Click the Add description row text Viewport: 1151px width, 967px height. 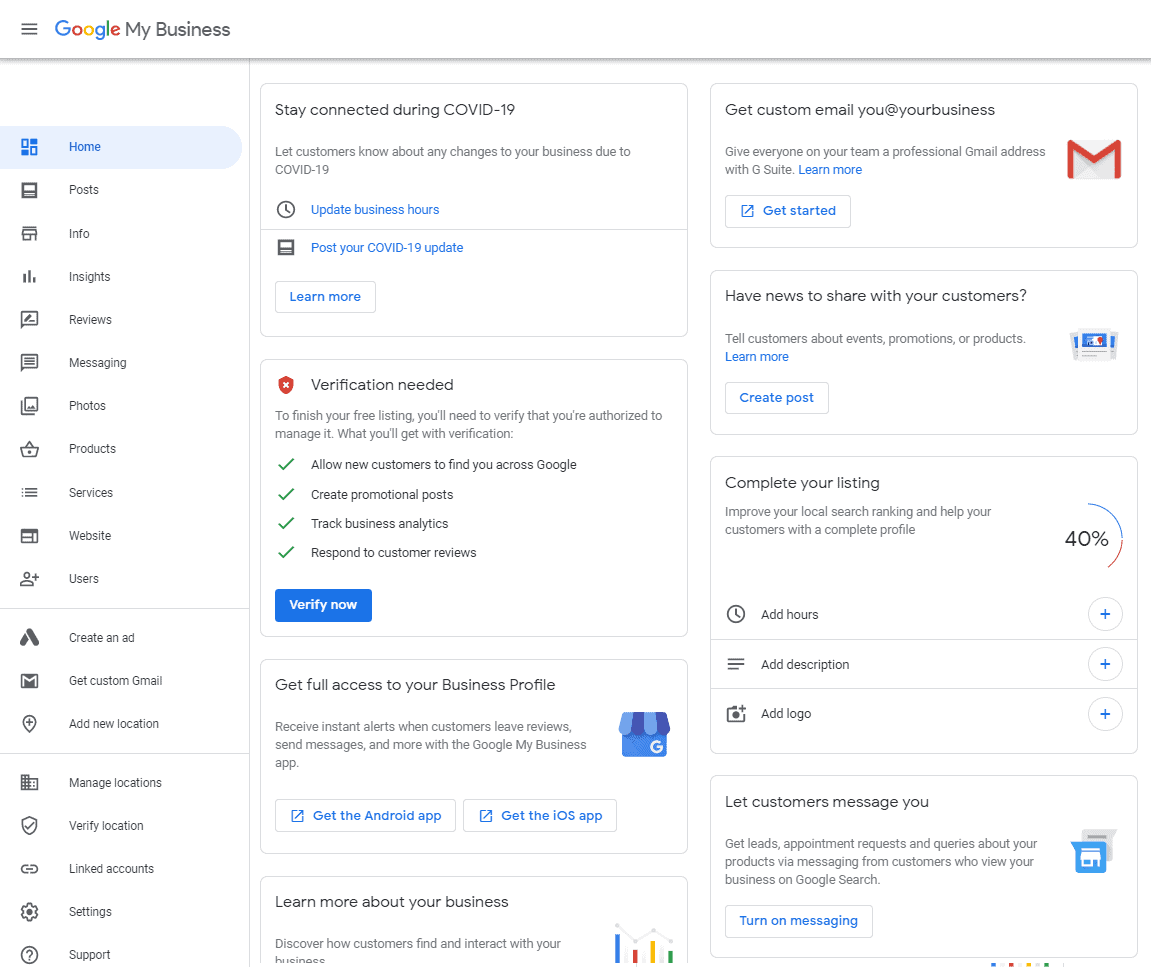tap(805, 664)
